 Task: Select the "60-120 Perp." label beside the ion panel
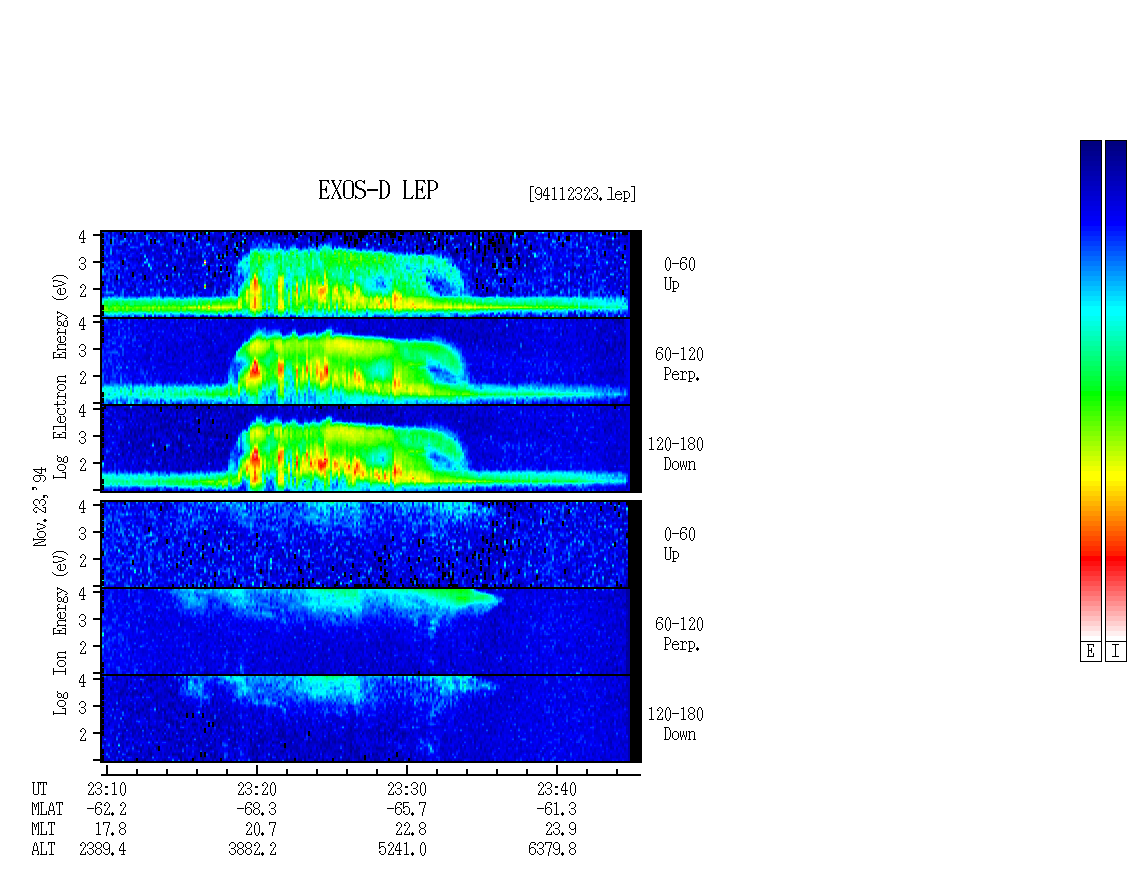click(x=680, y=634)
